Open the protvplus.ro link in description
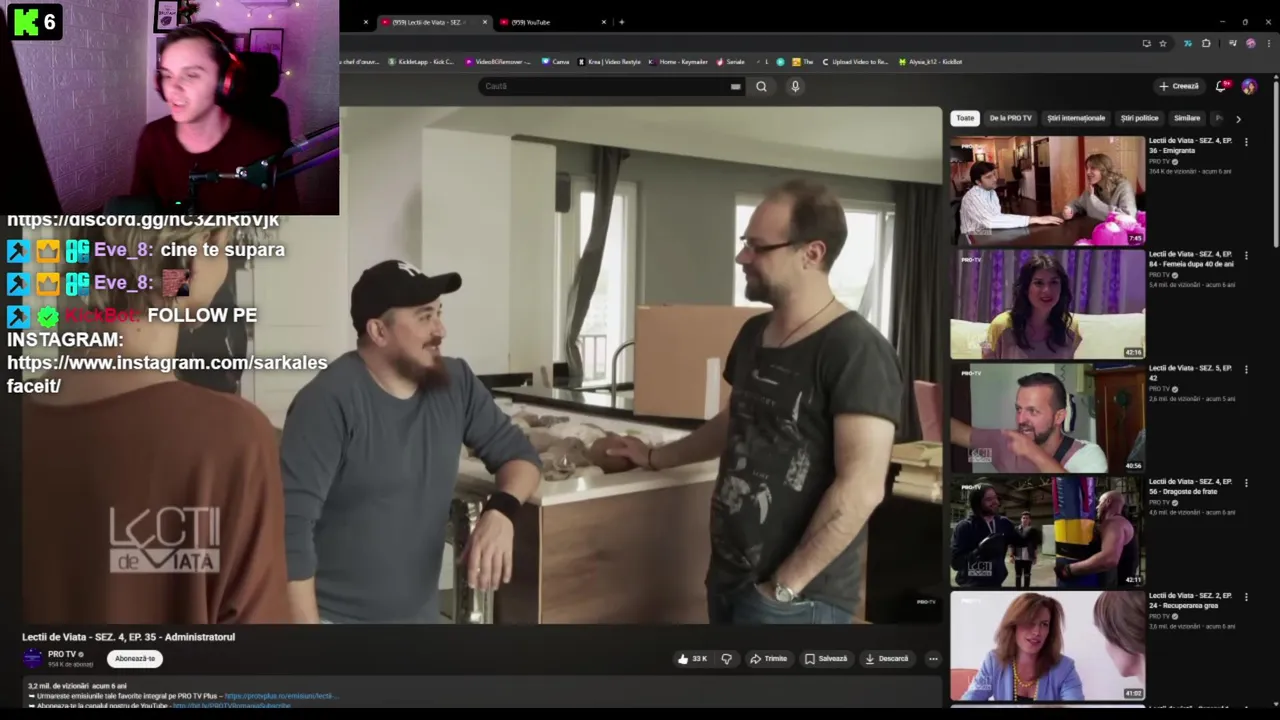 pos(281,696)
